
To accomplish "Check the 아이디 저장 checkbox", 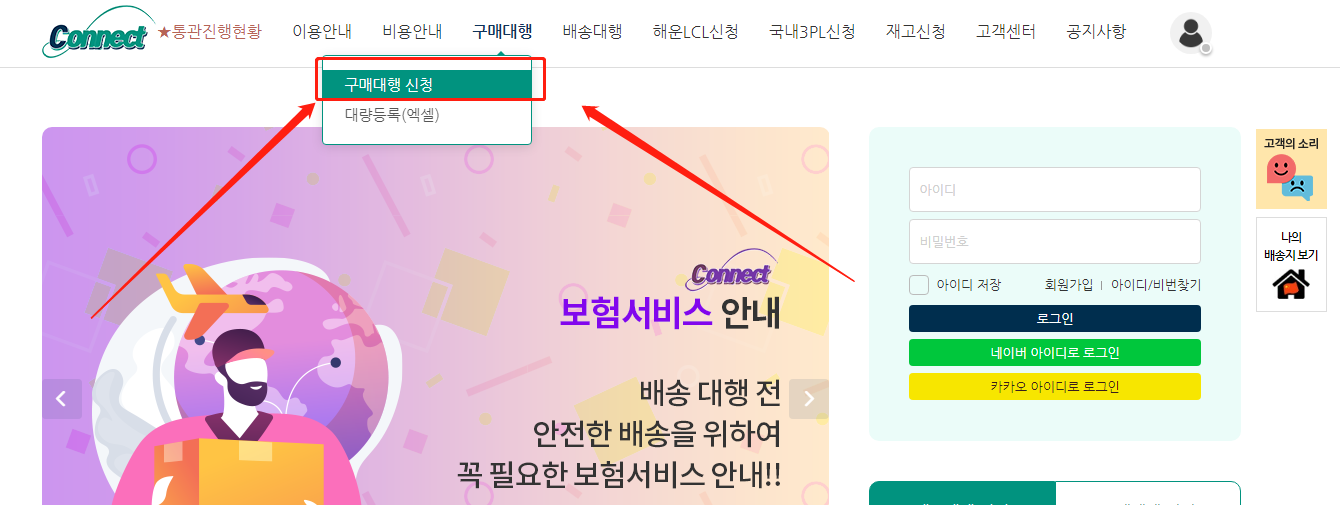I will [919, 285].
